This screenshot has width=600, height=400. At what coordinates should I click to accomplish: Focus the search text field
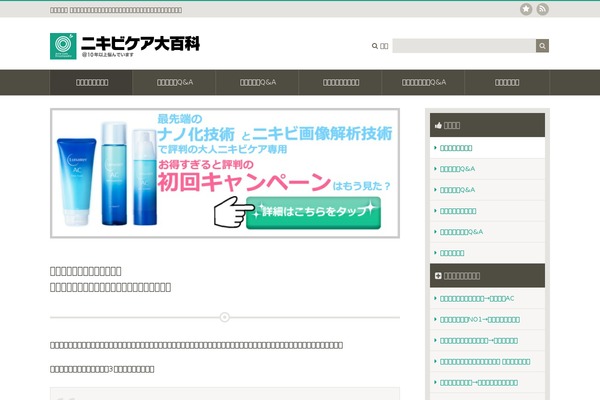click(464, 46)
